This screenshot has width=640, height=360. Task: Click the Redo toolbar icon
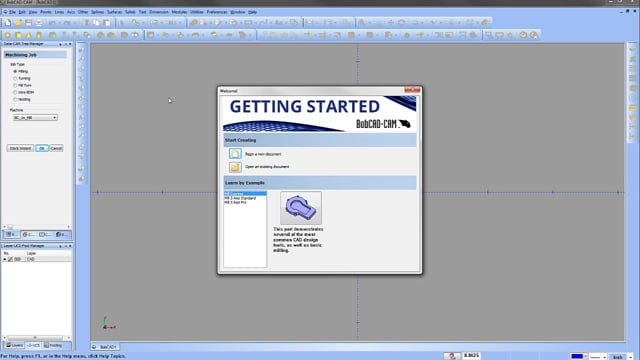(67, 23)
